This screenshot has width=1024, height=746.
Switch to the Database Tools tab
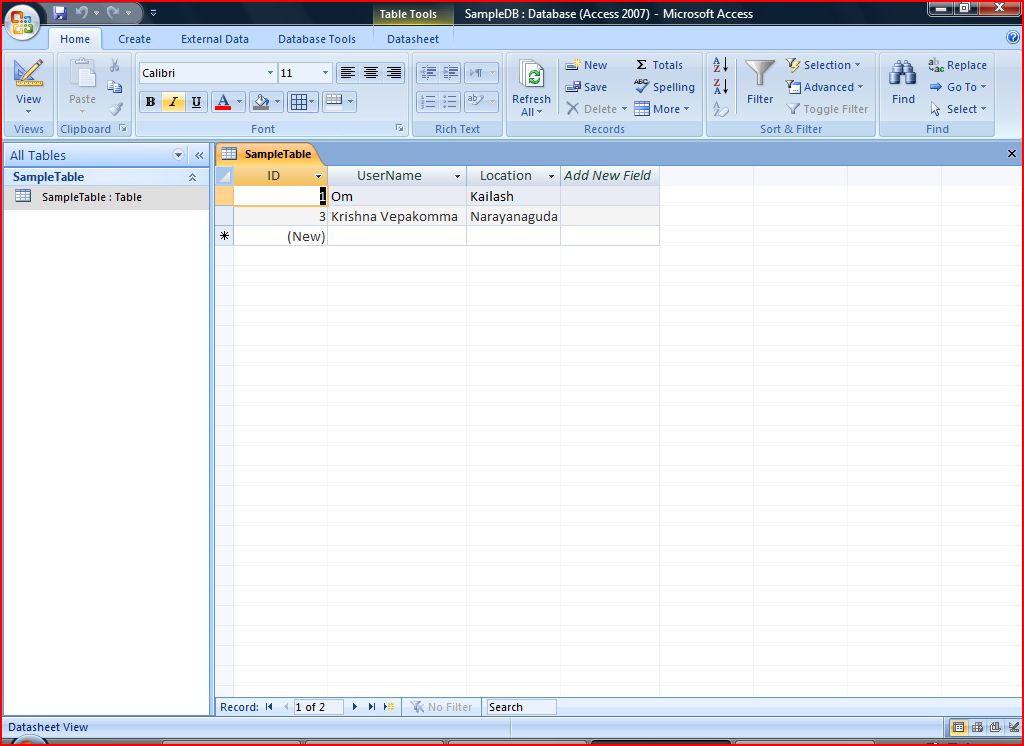pos(317,39)
